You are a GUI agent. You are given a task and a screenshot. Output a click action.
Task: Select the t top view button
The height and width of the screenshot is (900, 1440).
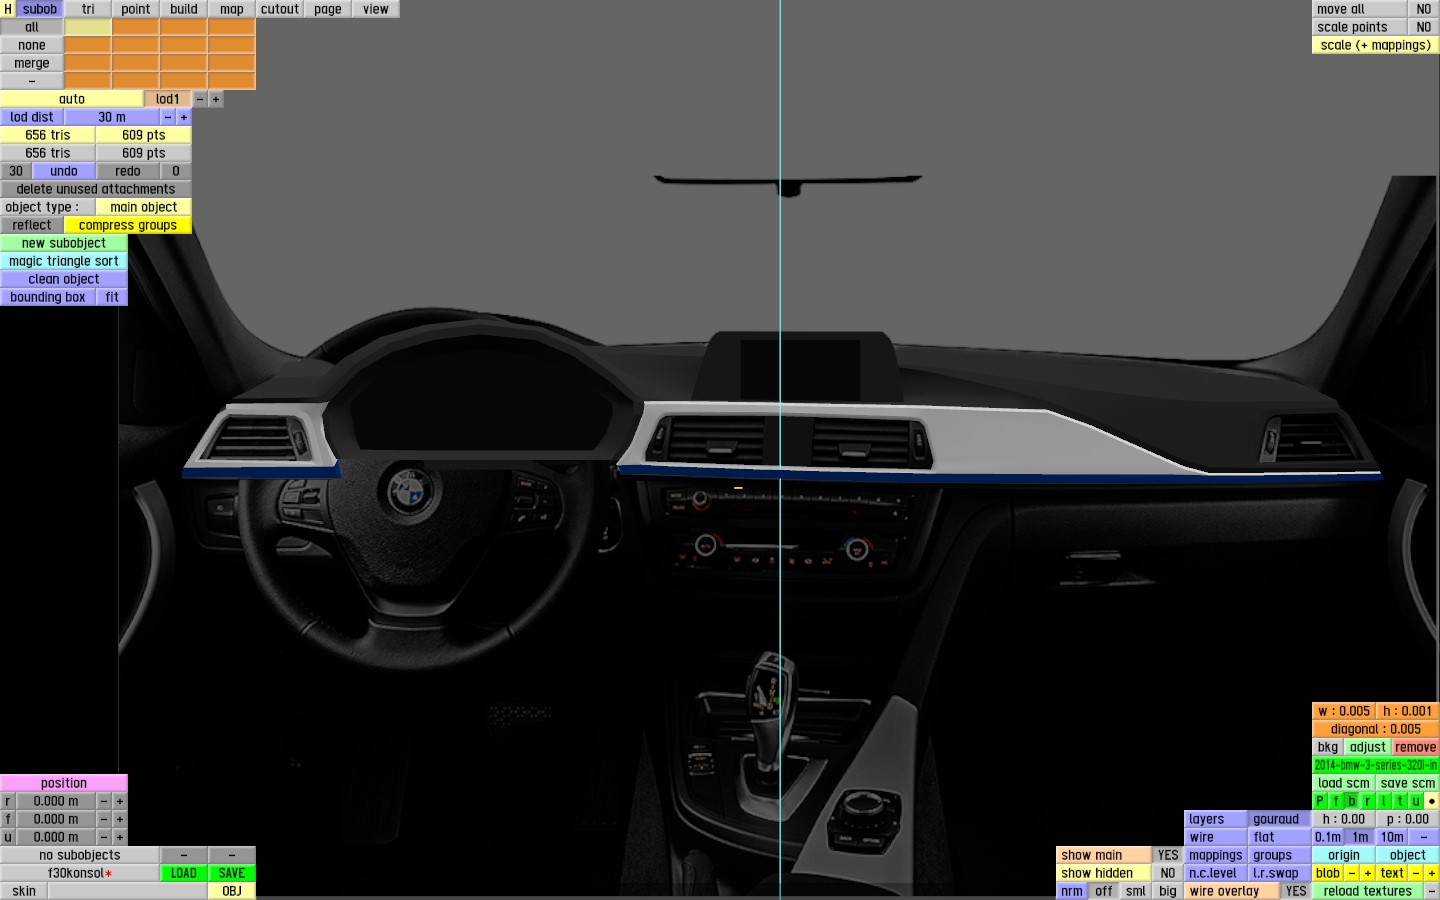pyautogui.click(x=1400, y=801)
